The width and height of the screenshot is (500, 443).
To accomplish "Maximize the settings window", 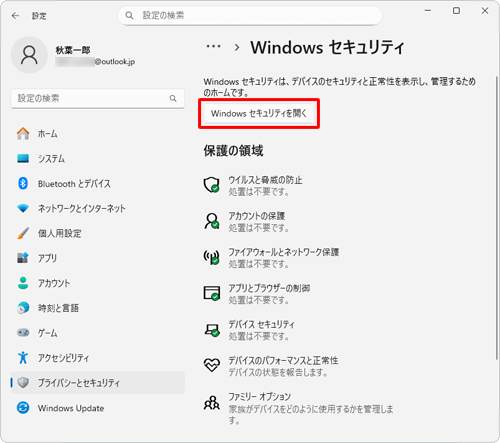I will [456, 11].
